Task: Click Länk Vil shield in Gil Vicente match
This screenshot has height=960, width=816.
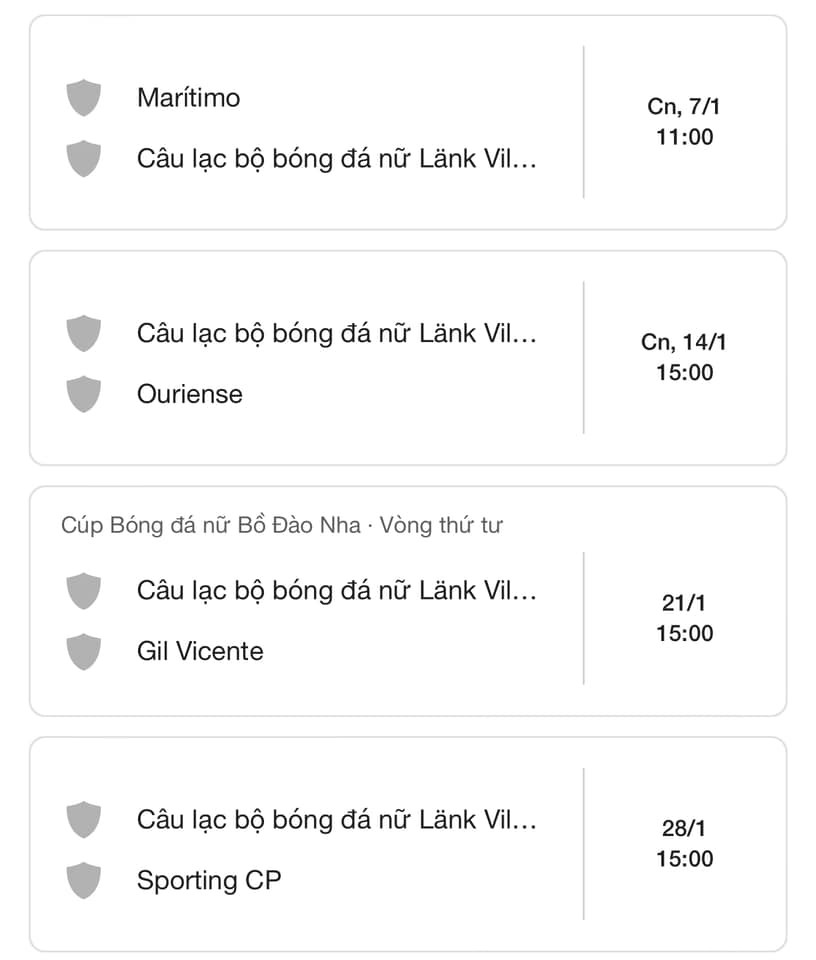Action: [83, 591]
